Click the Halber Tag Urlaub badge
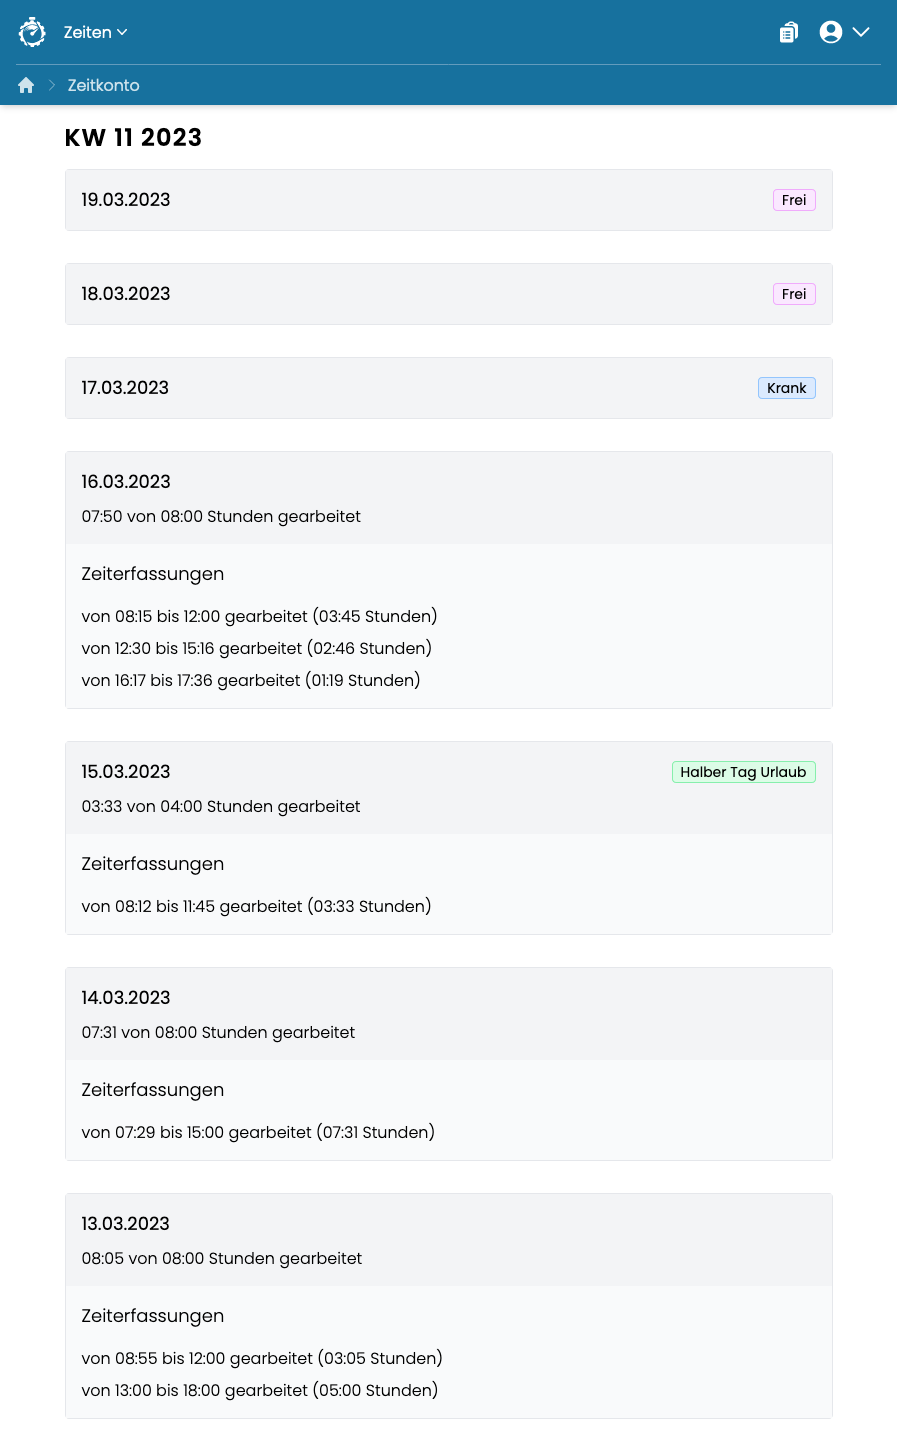The height and width of the screenshot is (1429, 897). click(x=744, y=772)
